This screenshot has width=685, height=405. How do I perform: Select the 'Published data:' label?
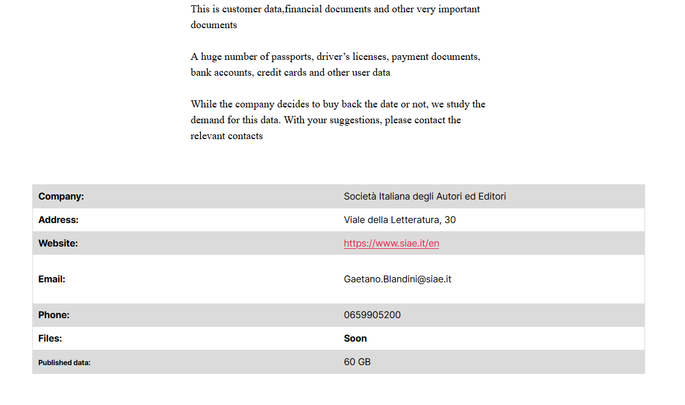[x=64, y=362]
